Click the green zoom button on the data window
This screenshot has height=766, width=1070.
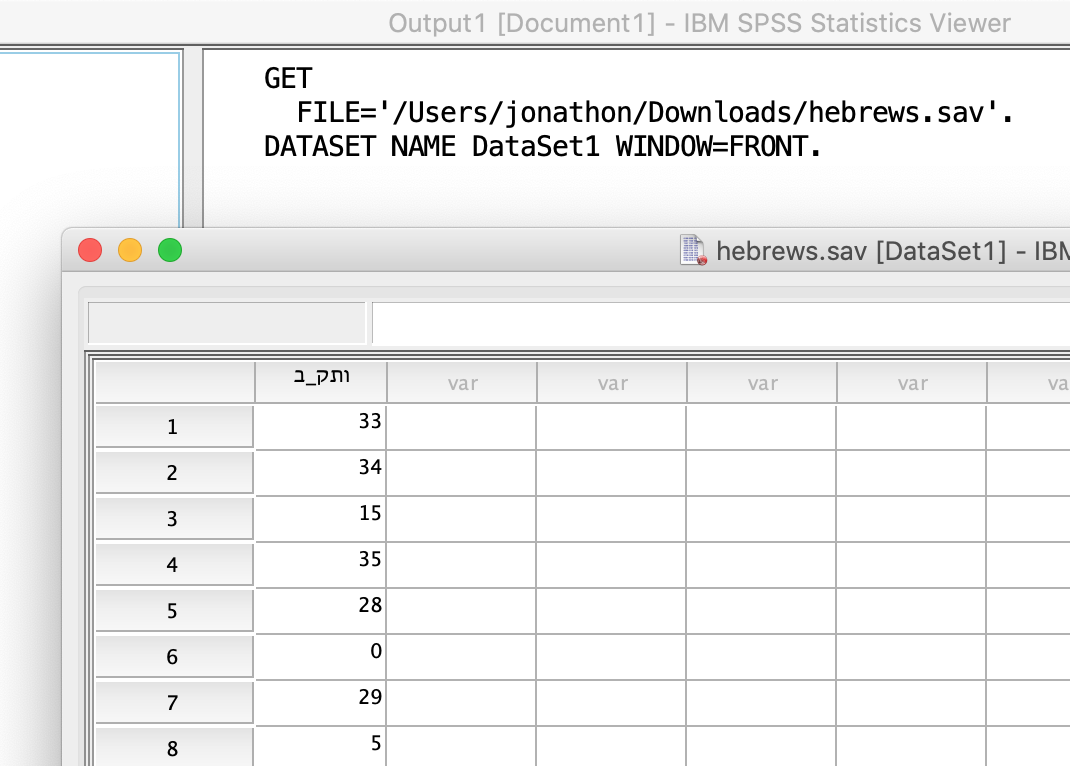[x=170, y=250]
